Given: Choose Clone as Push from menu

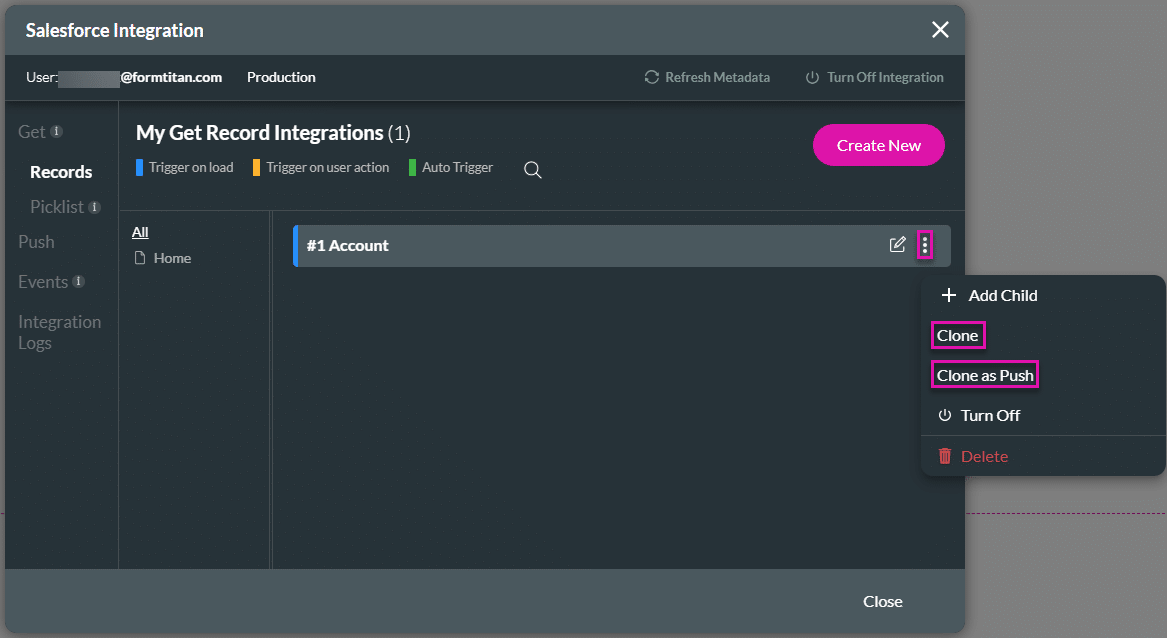Looking at the screenshot, I should point(985,375).
